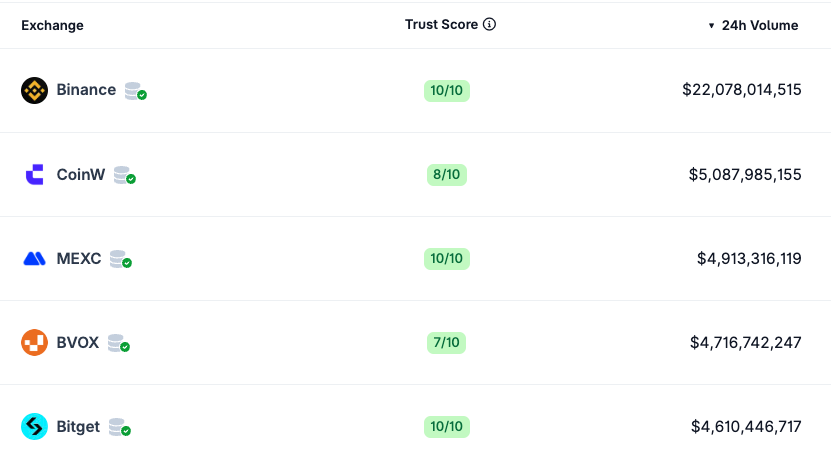Image resolution: width=831 pixels, height=466 pixels.
Task: Click CoinW's proof of reserves coin icon
Action: tap(124, 175)
